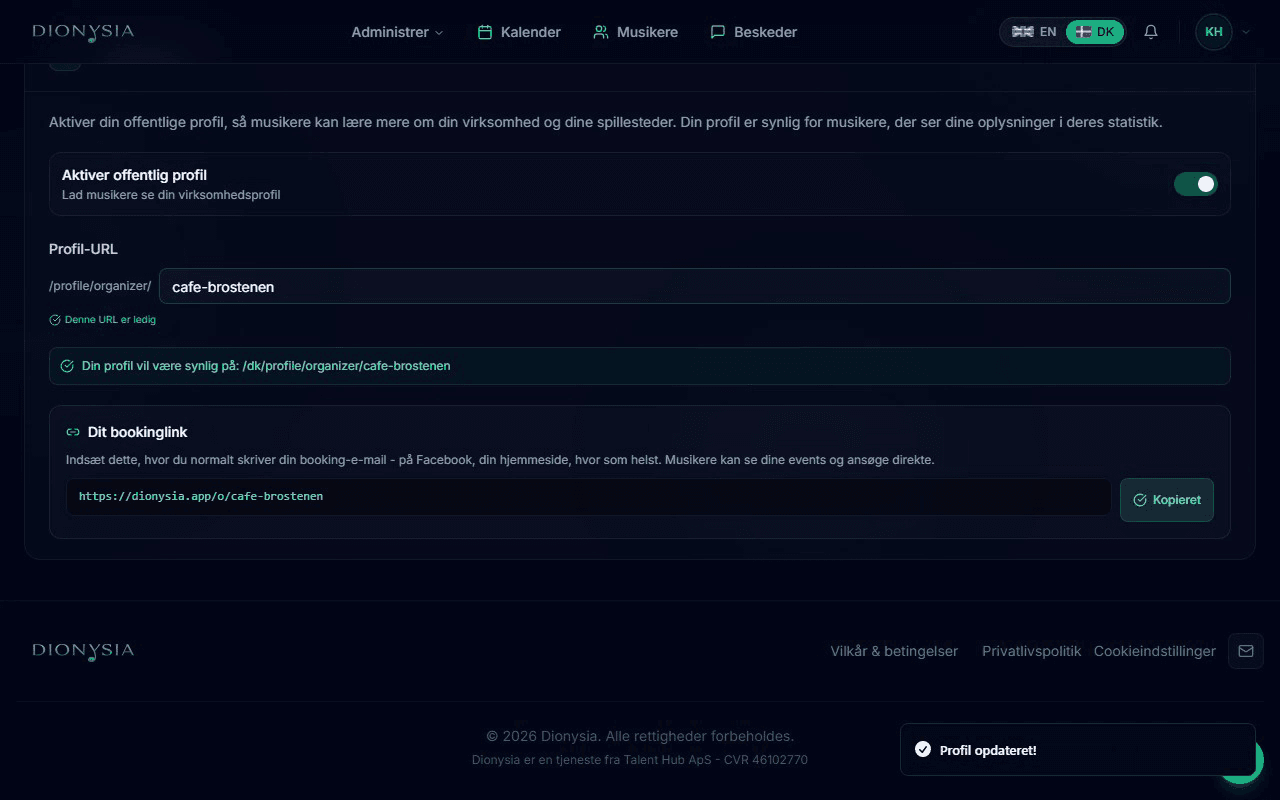Open the Privatlivspolitik link
The height and width of the screenshot is (800, 1280).
coord(1032,651)
